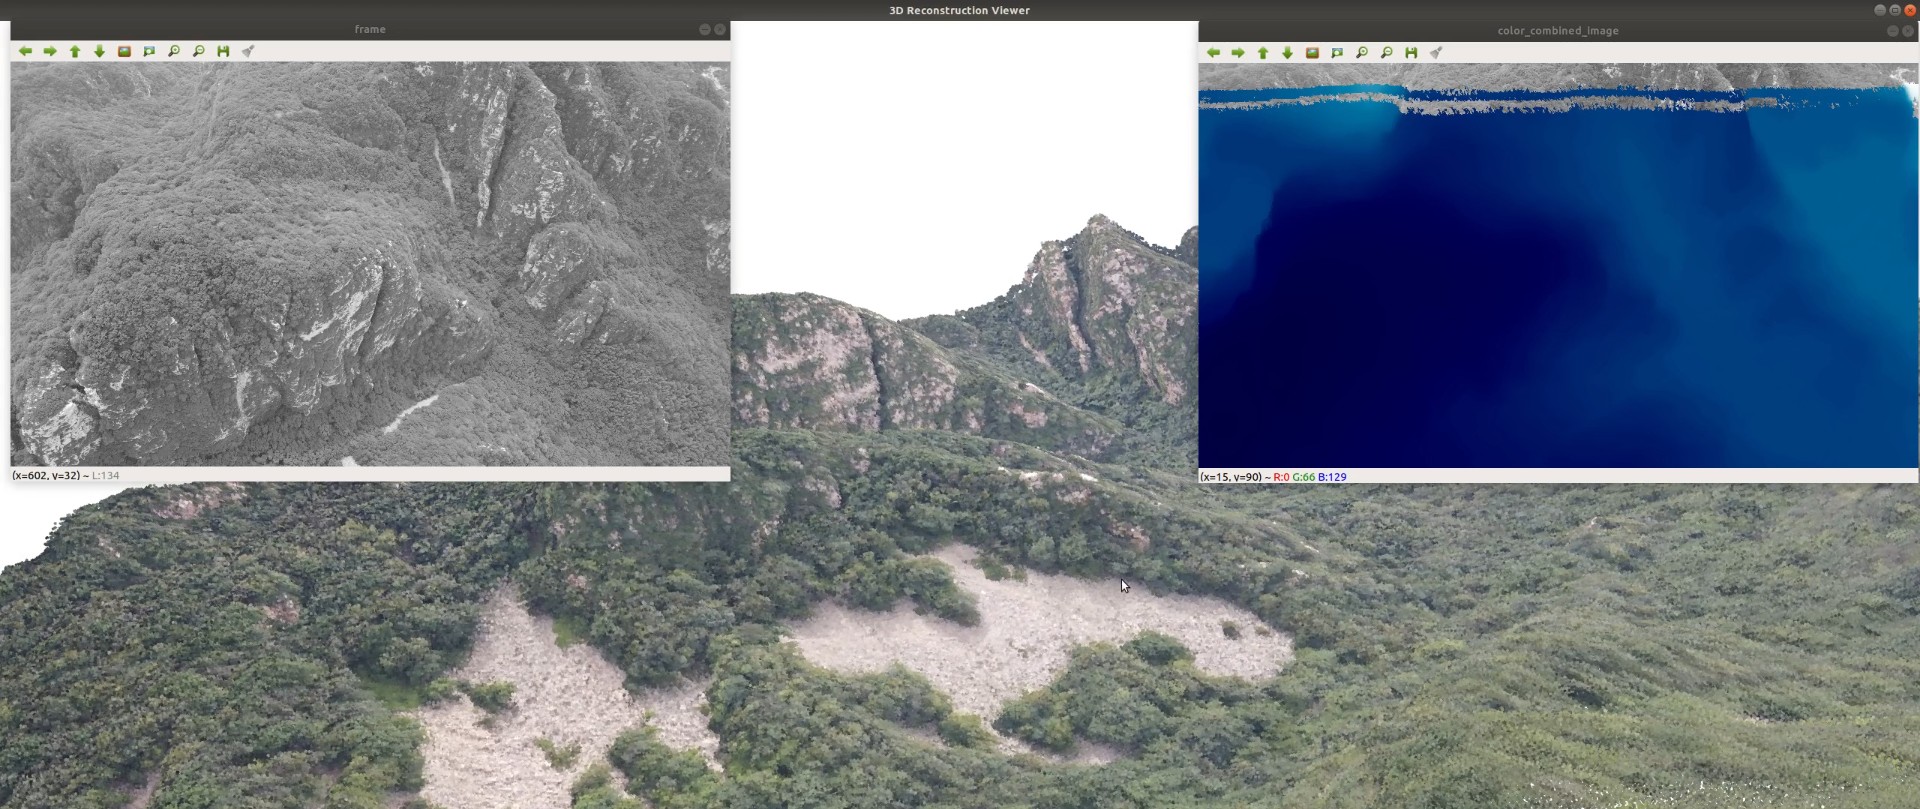The image size is (1920, 809).
Task: Pan left in color_combined_image window
Action: (1213, 53)
